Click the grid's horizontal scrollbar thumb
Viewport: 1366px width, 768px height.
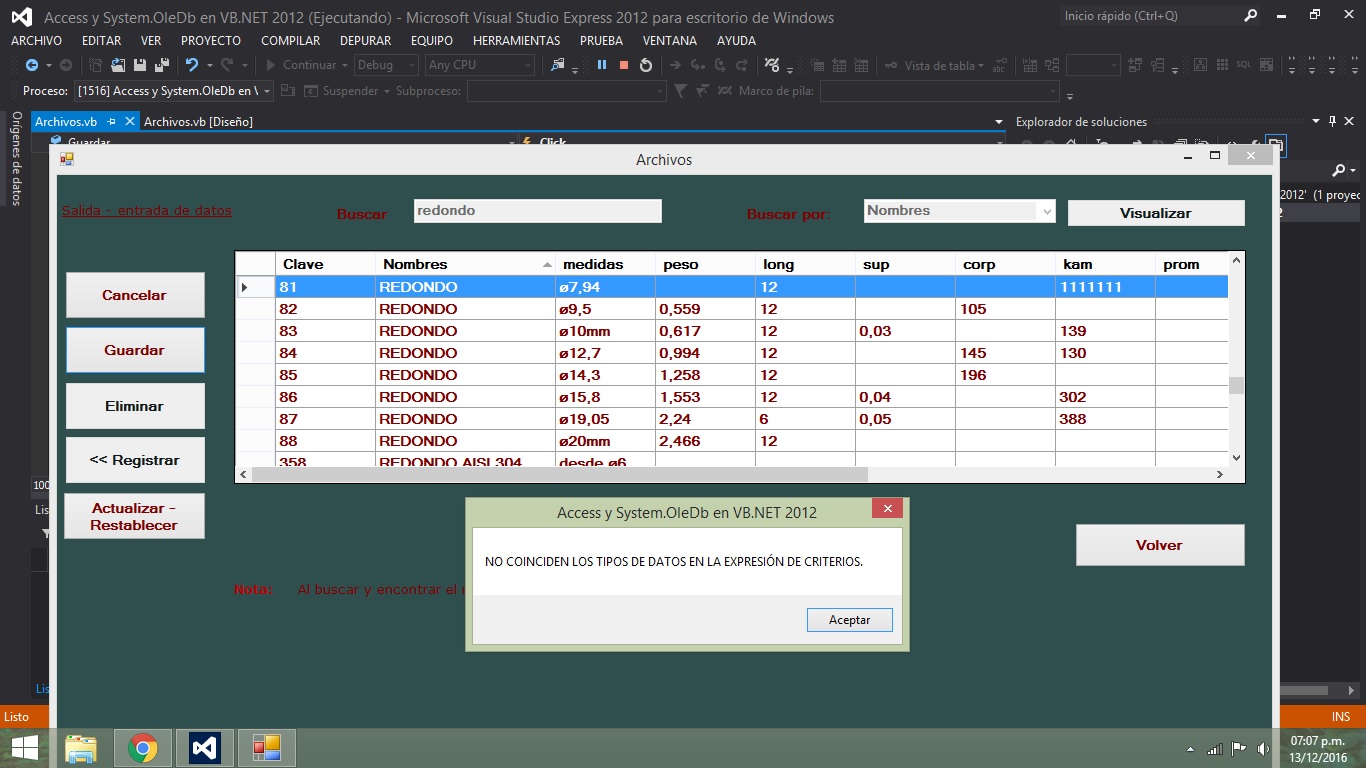(x=560, y=474)
